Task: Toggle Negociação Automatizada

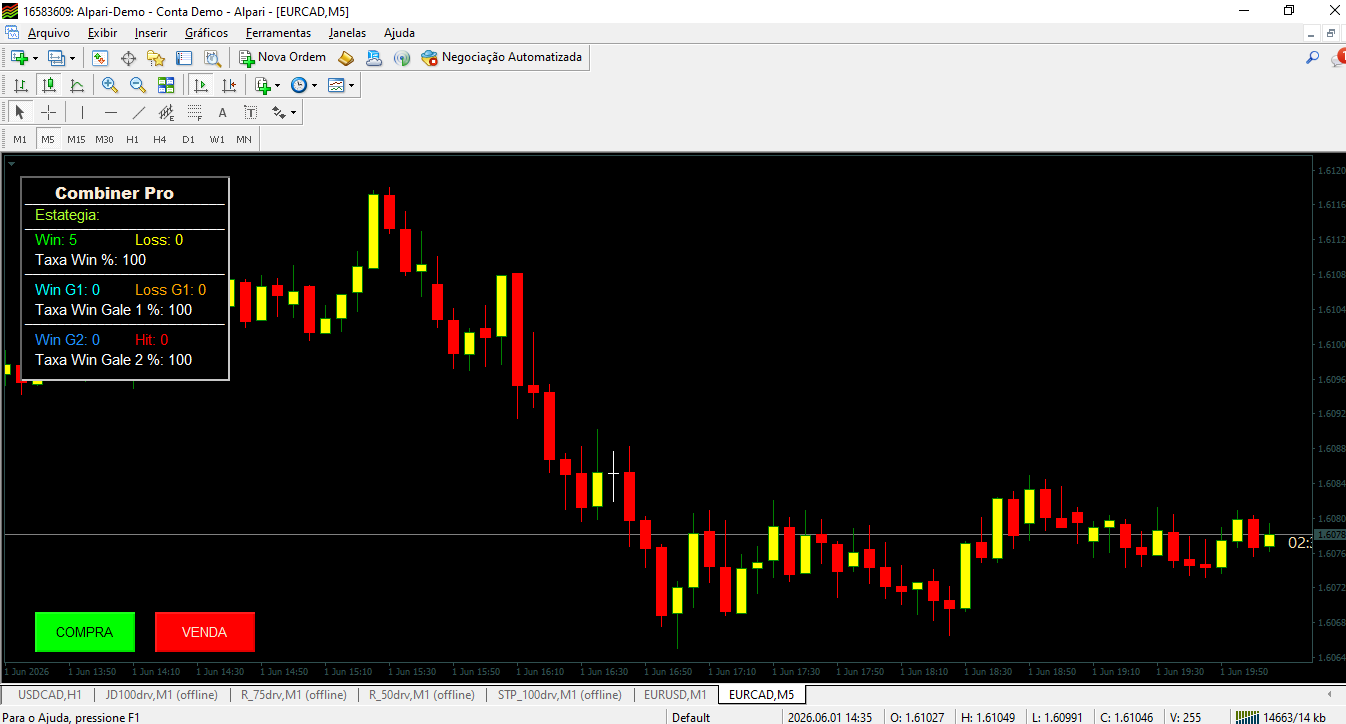Action: (x=501, y=58)
